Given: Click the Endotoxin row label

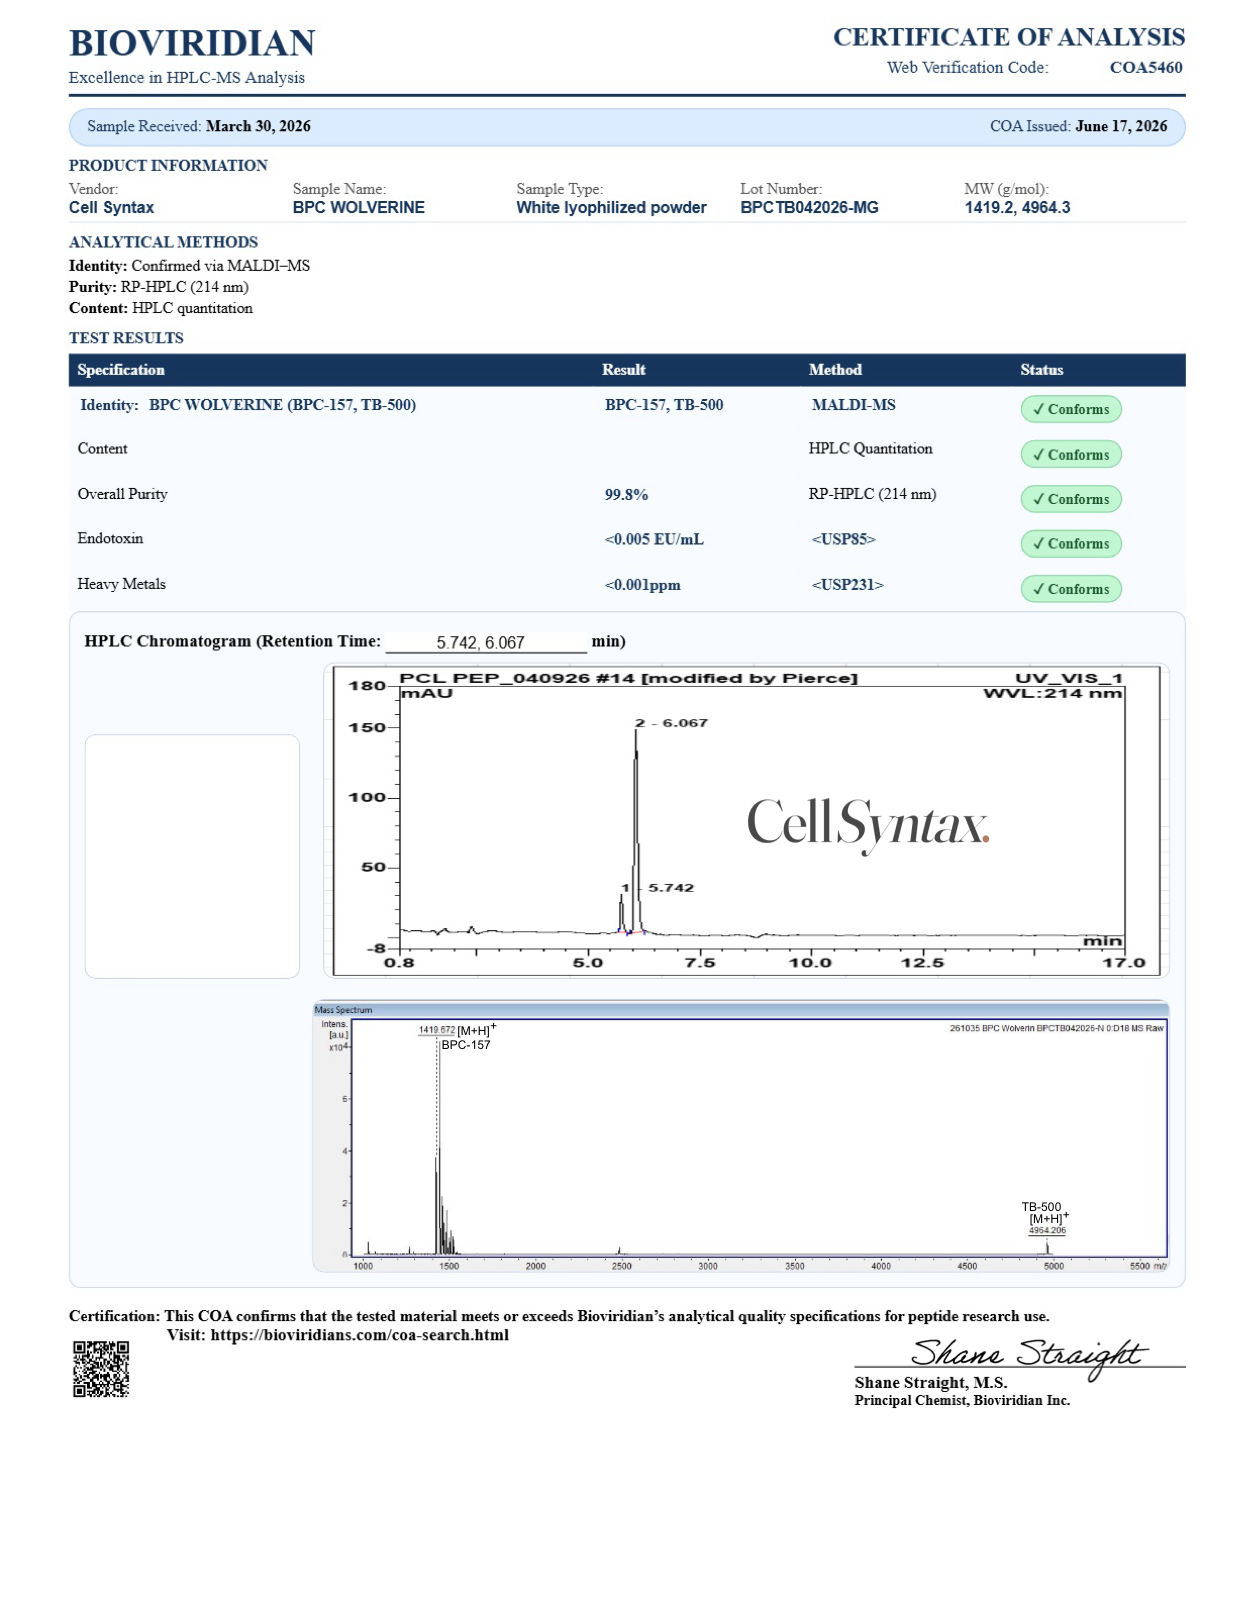Looking at the screenshot, I should tap(110, 538).
